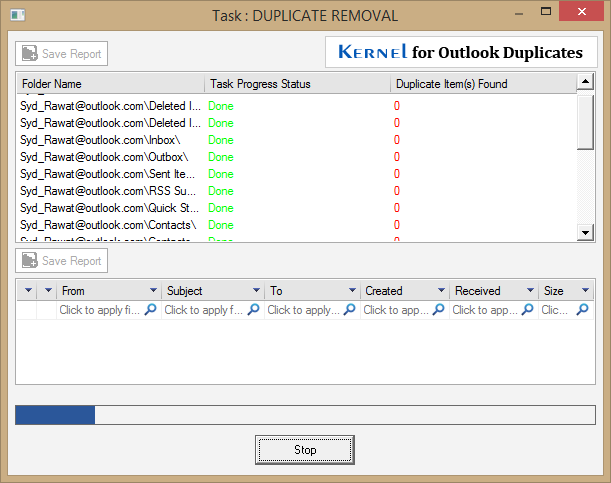Open the first narrow column dropdown arrow
611x483 pixels.
coord(28,290)
